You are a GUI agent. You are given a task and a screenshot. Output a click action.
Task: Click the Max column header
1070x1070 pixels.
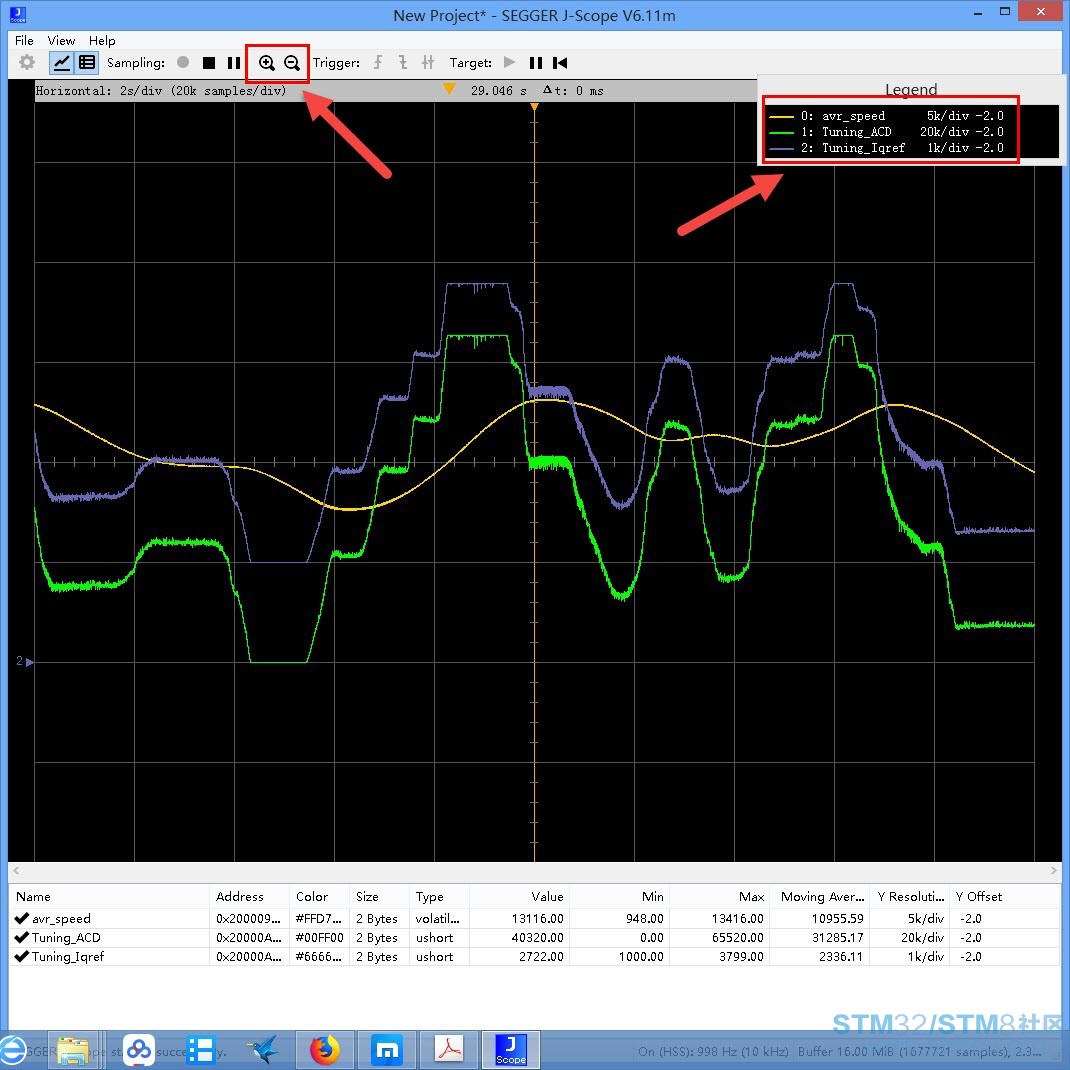click(719, 897)
